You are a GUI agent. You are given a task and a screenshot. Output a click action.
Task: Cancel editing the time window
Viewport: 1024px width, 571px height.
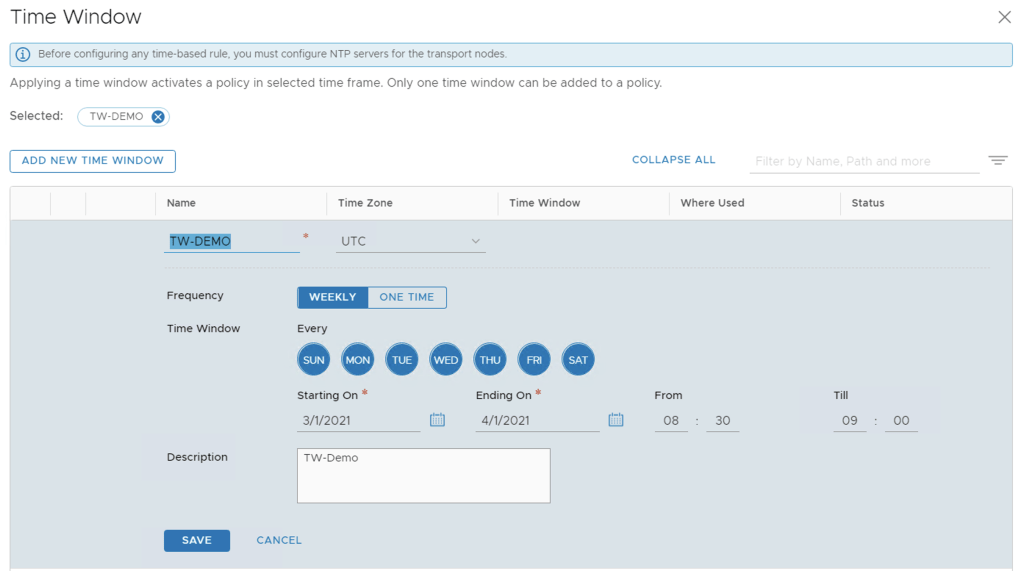[x=278, y=540]
